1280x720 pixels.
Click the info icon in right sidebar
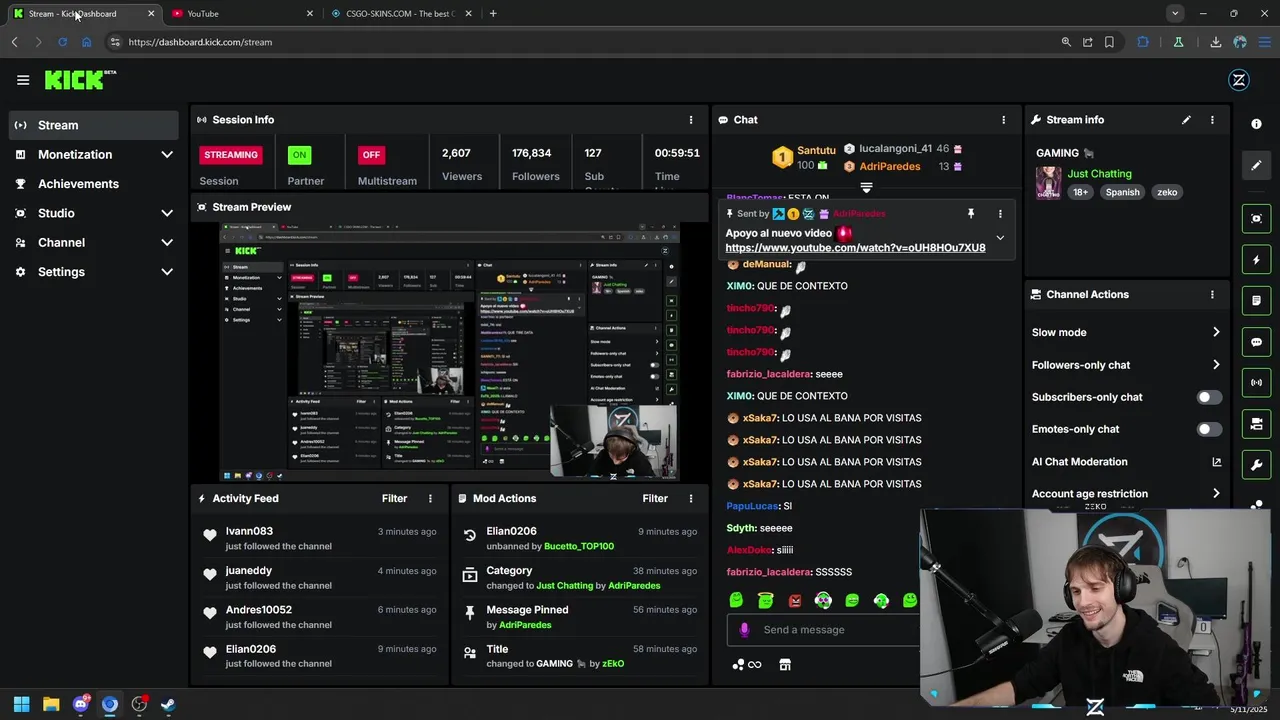1257,124
